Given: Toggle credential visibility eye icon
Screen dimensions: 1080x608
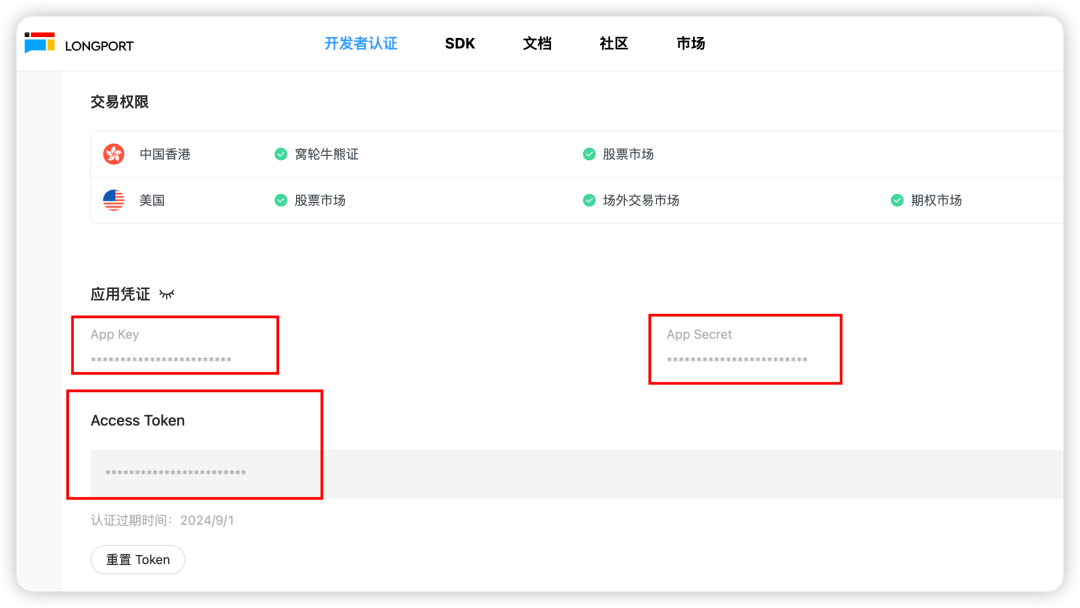Looking at the screenshot, I should pos(167,295).
